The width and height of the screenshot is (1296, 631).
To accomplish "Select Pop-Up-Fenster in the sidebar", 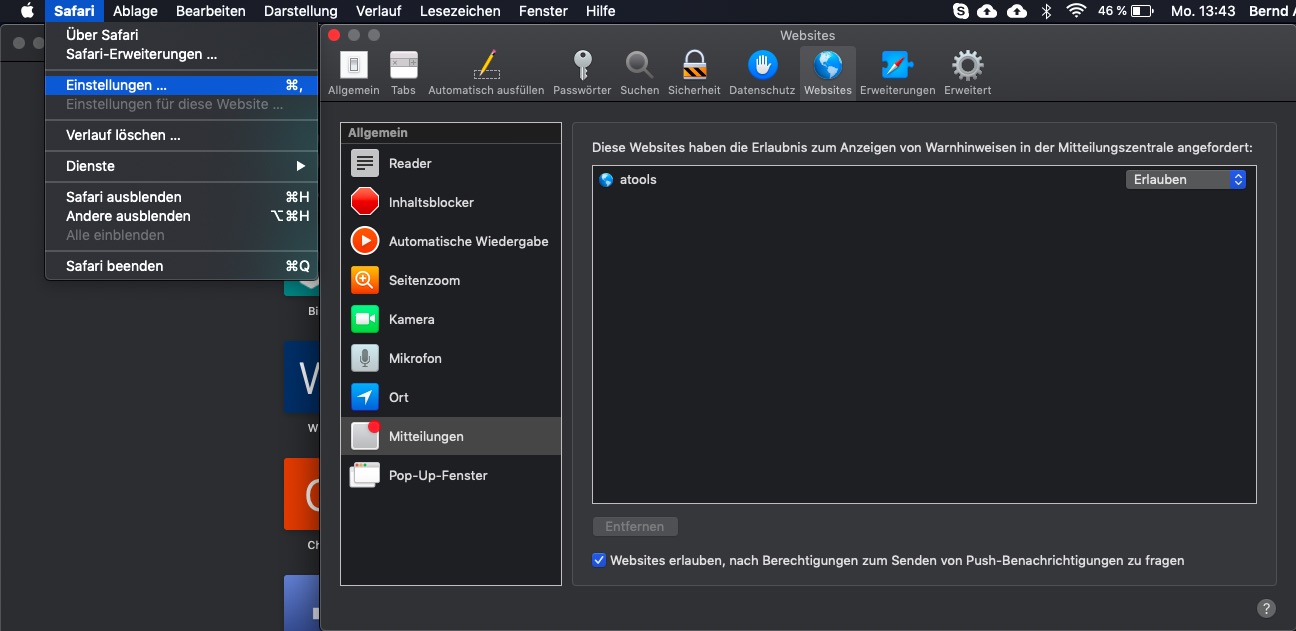I will [x=451, y=475].
